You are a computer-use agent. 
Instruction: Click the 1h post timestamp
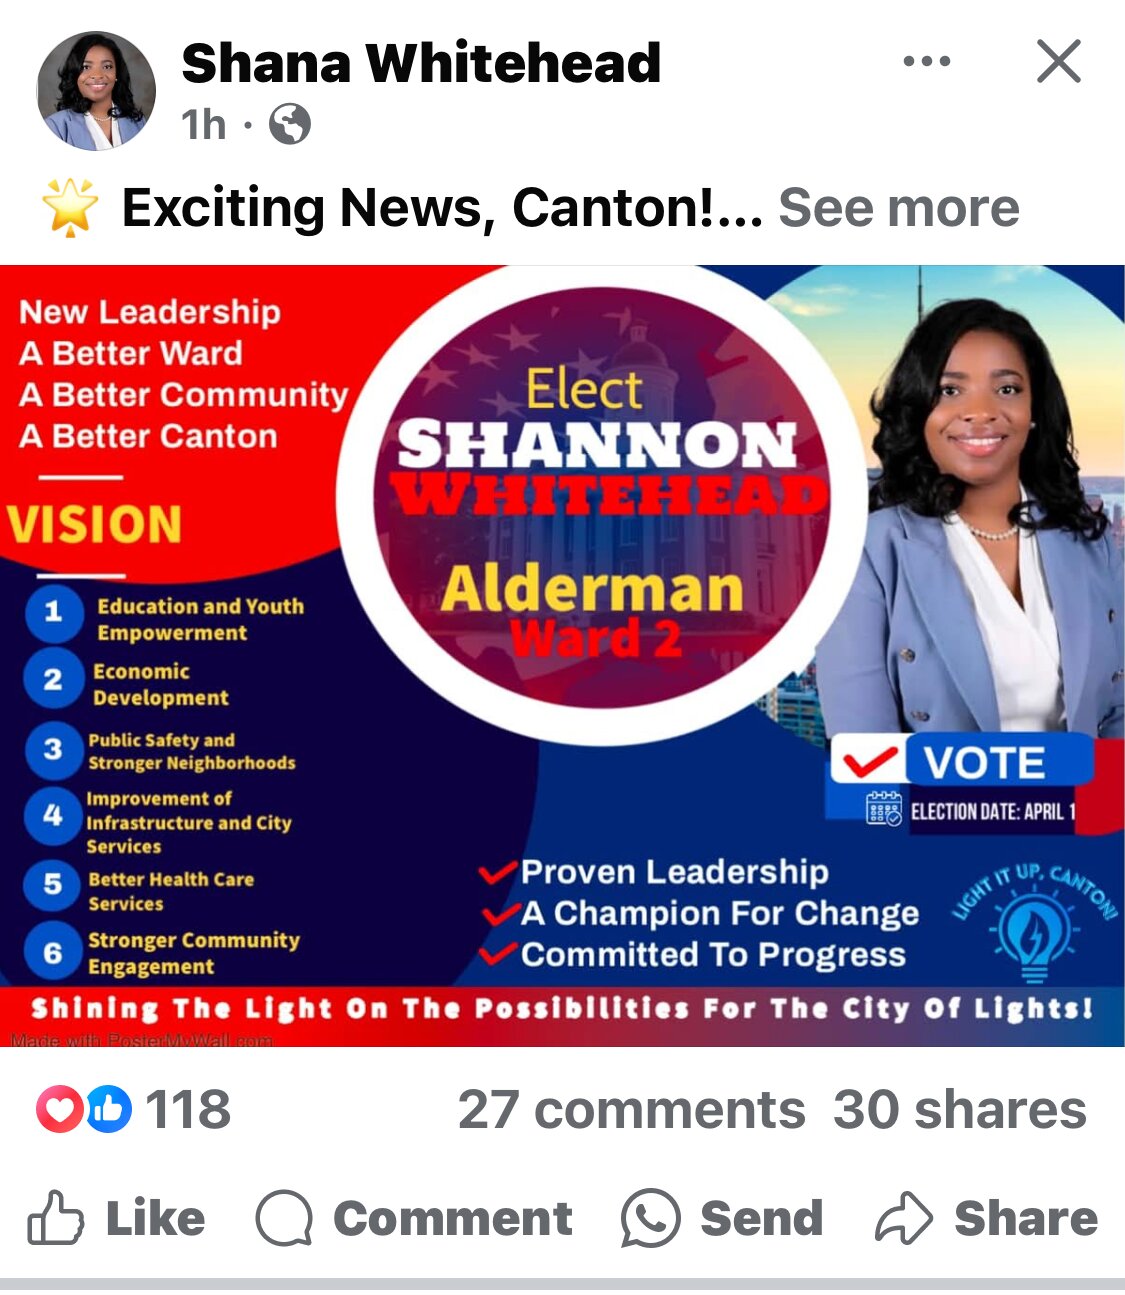(204, 126)
